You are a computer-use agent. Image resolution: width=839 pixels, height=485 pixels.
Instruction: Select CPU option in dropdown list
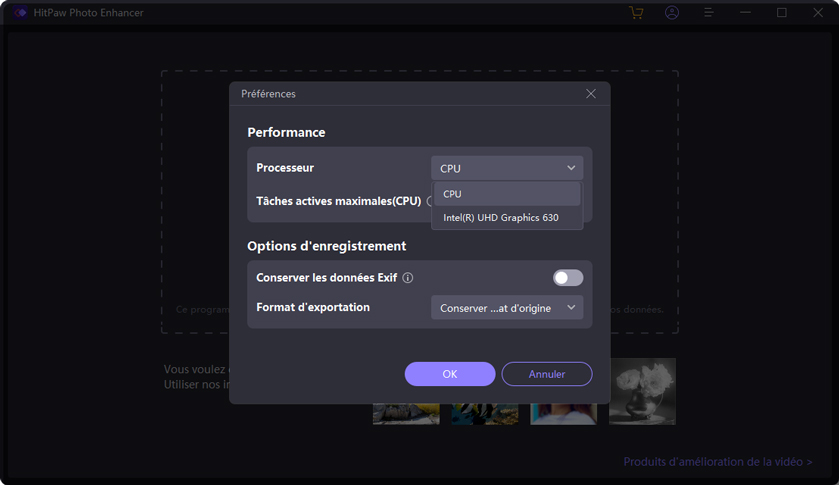(507, 194)
